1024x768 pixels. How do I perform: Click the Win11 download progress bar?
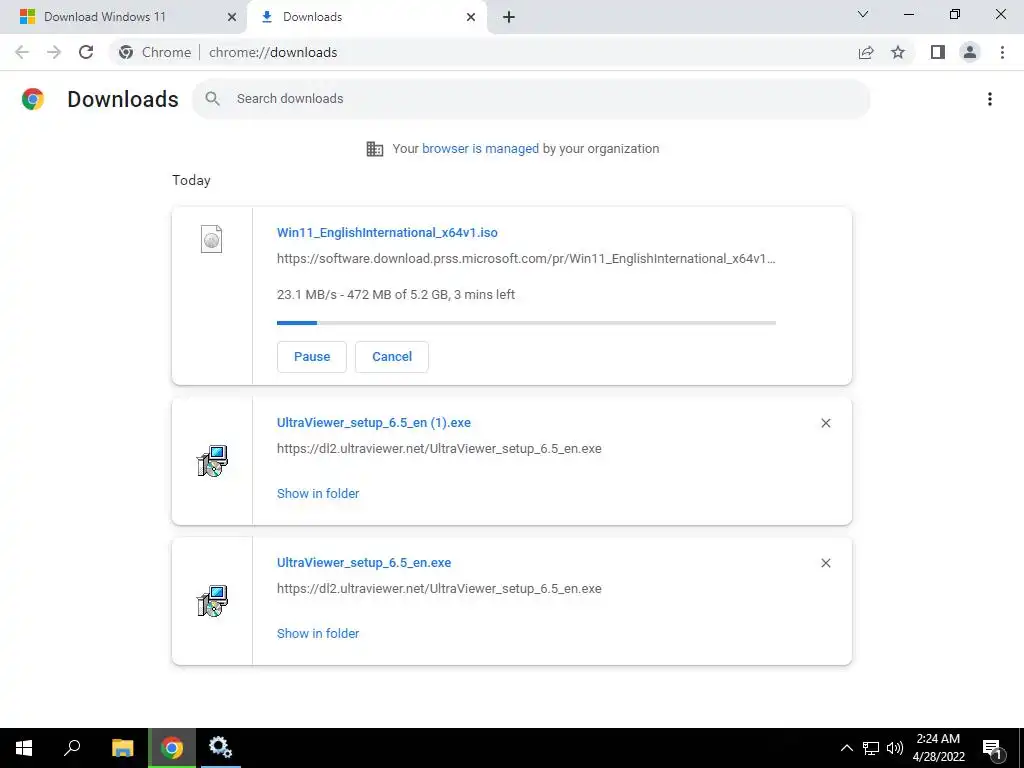click(x=526, y=323)
